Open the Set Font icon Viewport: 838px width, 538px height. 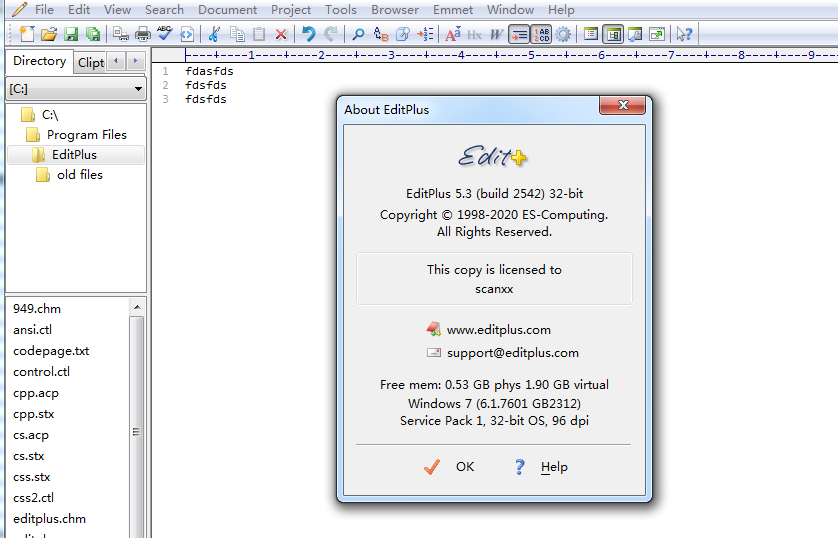452,34
